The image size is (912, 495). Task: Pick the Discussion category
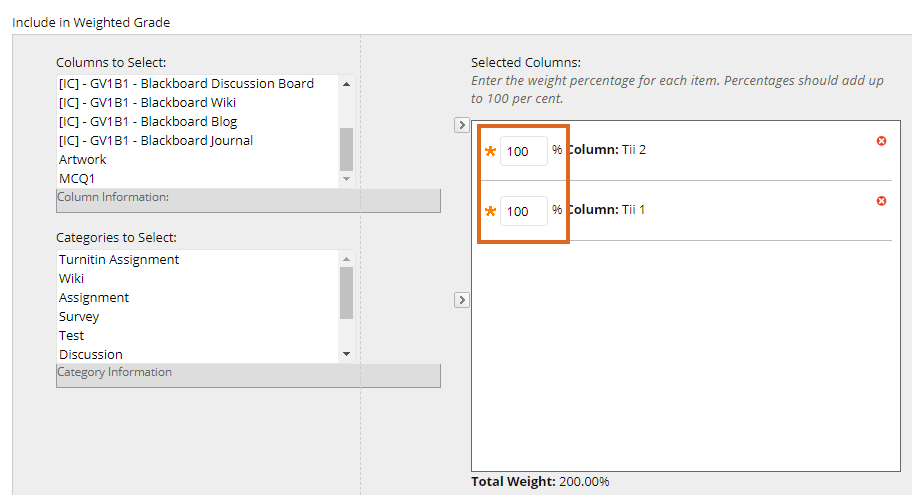91,354
